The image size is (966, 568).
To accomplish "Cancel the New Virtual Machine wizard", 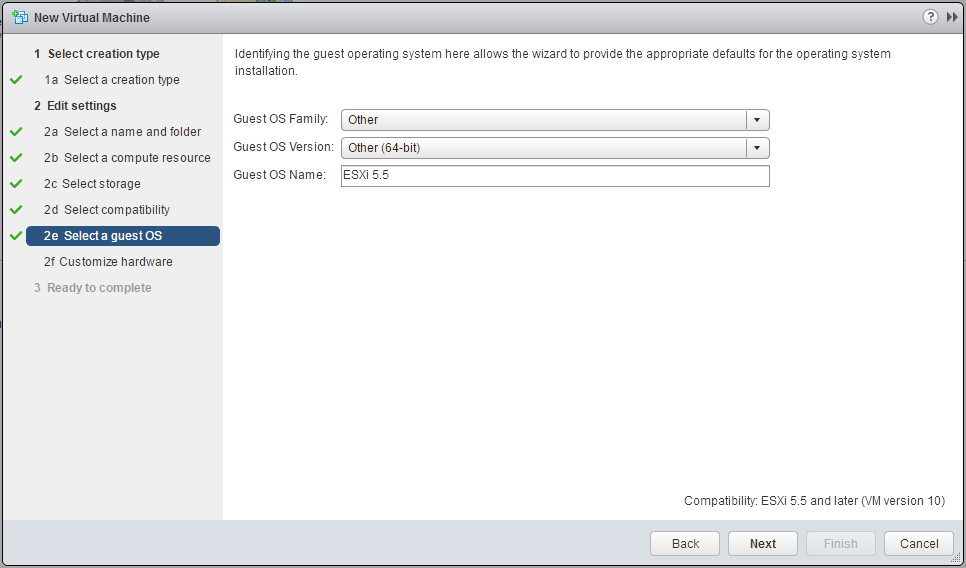I will point(919,544).
